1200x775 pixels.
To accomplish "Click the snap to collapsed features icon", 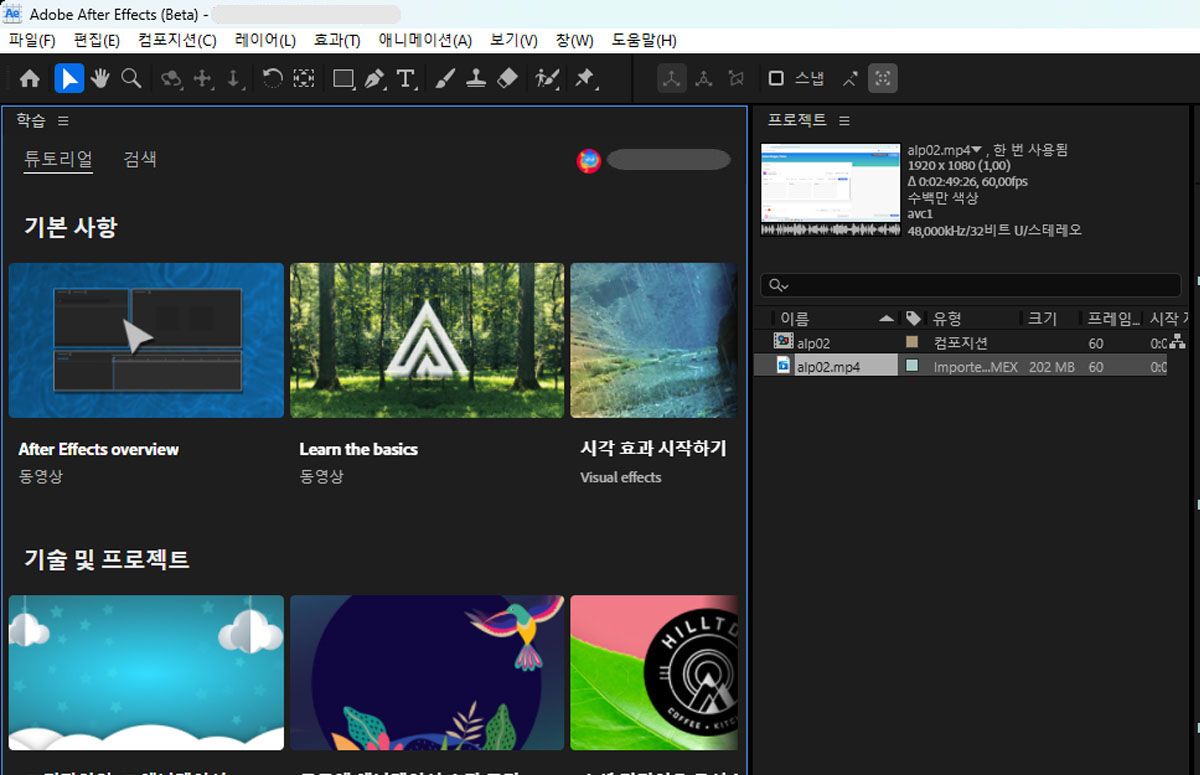I will click(x=882, y=78).
